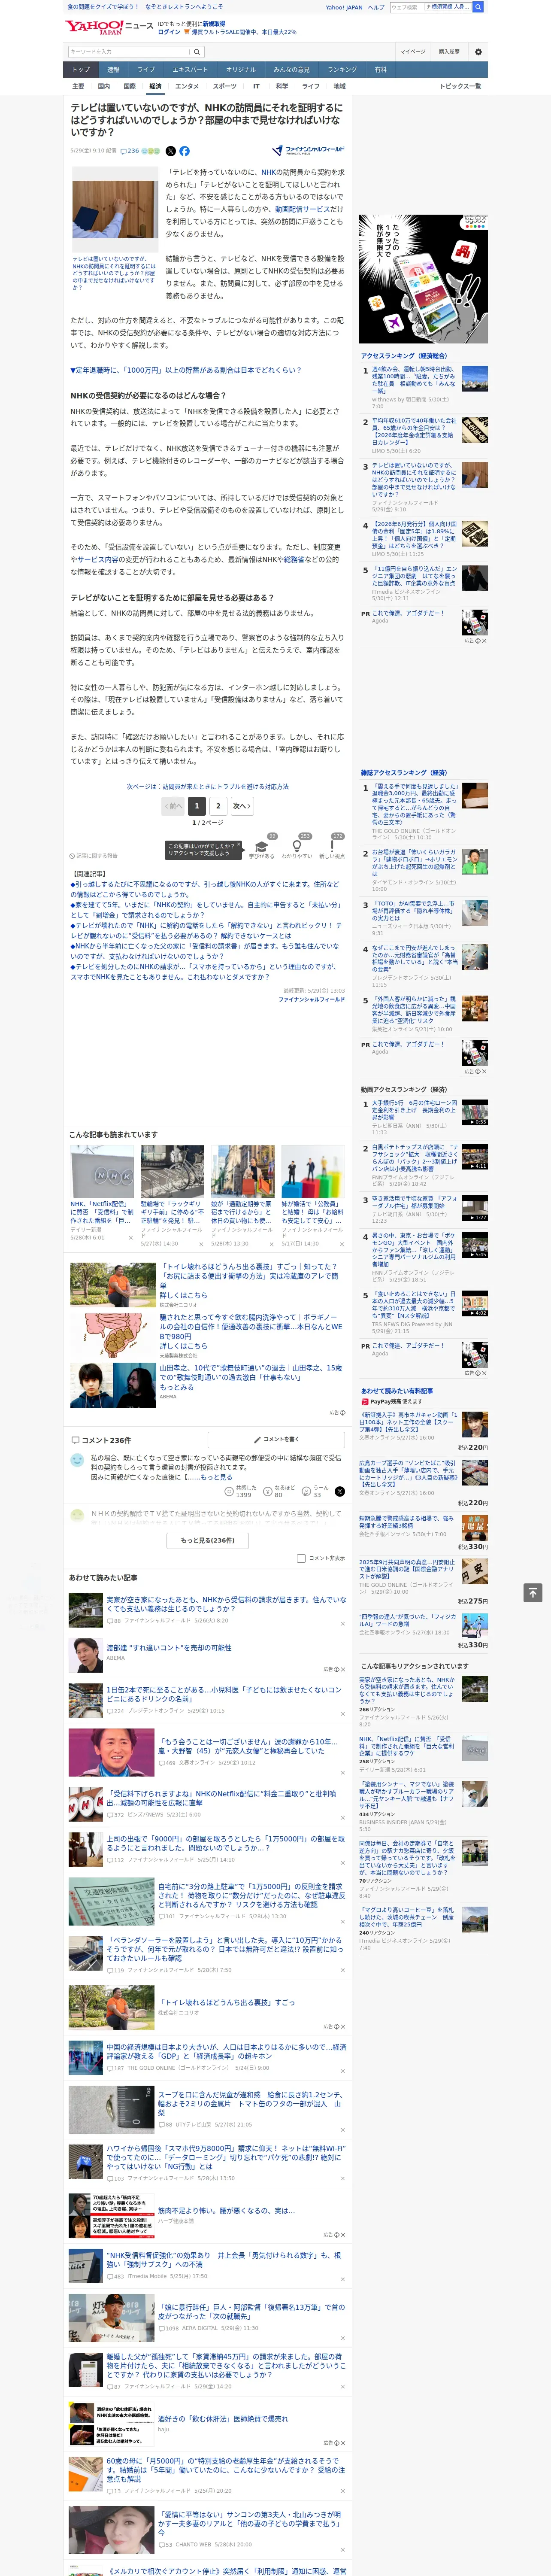Click マイページ link
Screen dimensions: 551x2576
[413, 52]
